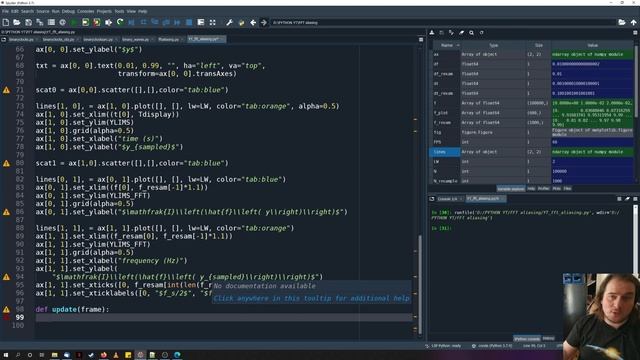
Task: Select the 'lines' variable row
Action: click(532, 152)
